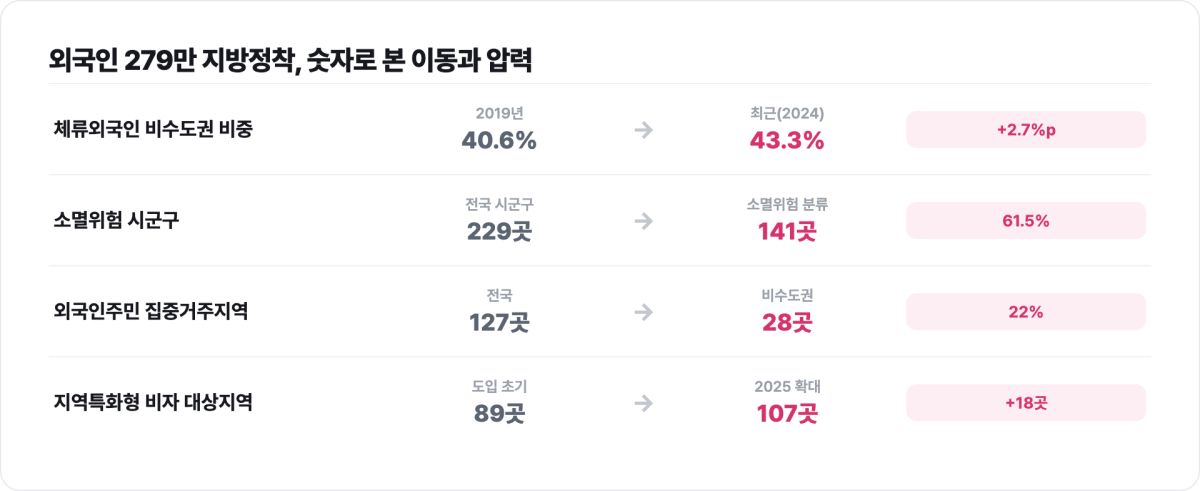Click the arrow icon in 외국인주민 집중거주지역 row
The height and width of the screenshot is (491, 1200).
643,312
